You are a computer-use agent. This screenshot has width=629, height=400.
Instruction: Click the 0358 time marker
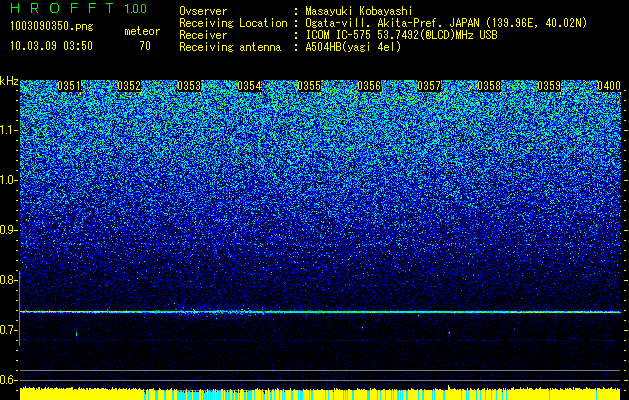click(489, 86)
